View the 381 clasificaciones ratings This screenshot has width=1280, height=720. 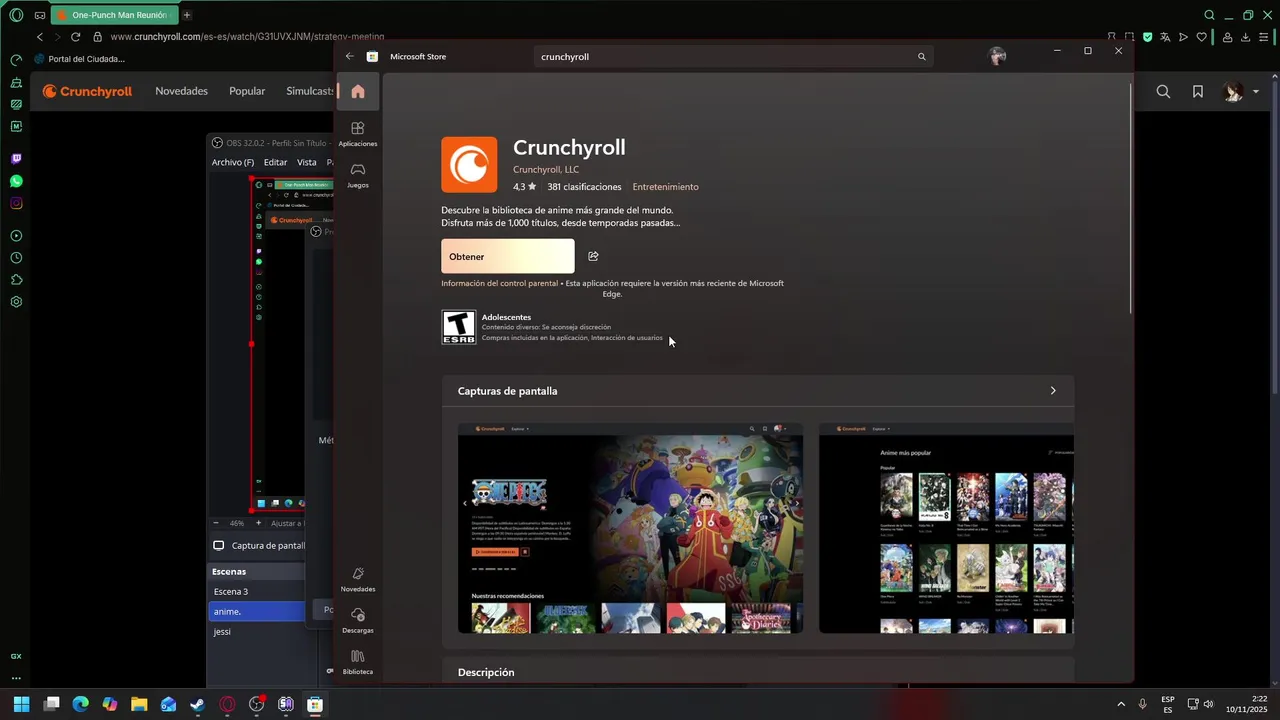coord(584,187)
